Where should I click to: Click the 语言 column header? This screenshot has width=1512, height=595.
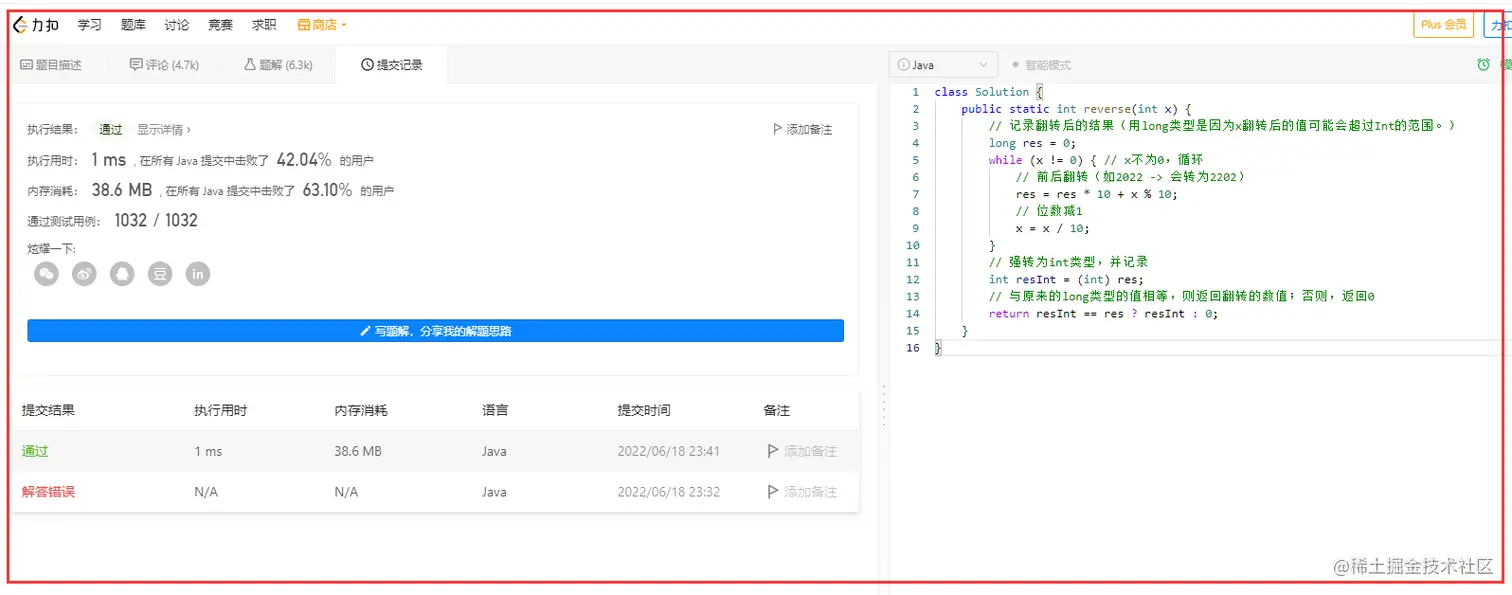point(495,410)
